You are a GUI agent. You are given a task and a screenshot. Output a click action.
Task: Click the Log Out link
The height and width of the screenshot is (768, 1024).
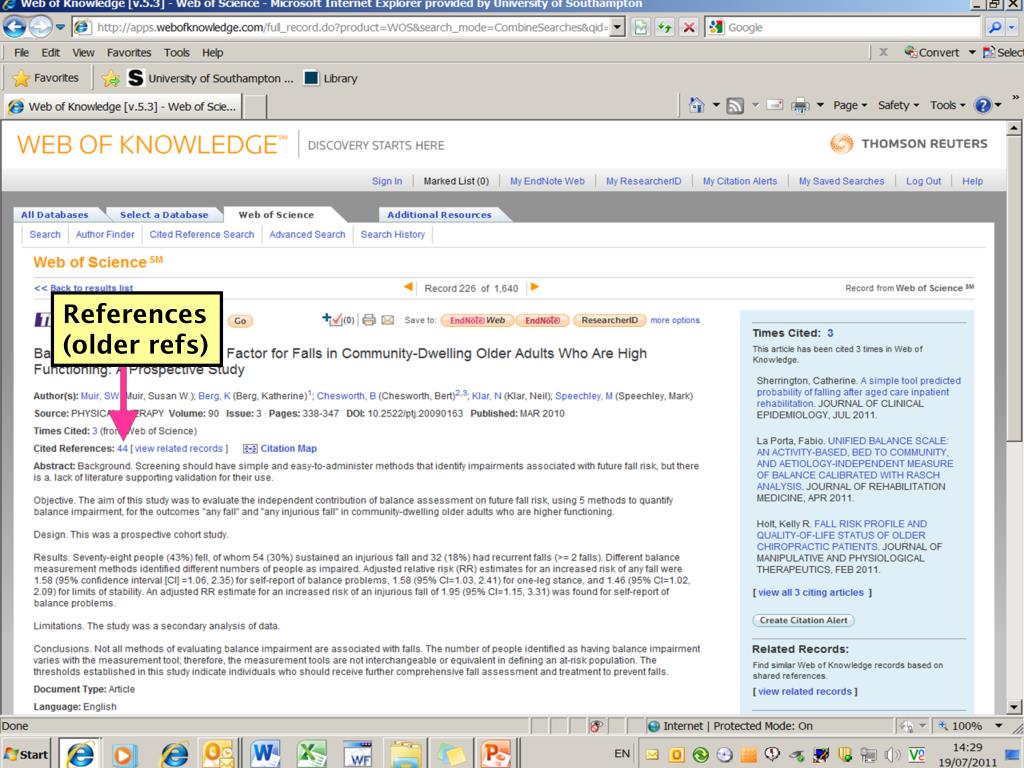923,181
